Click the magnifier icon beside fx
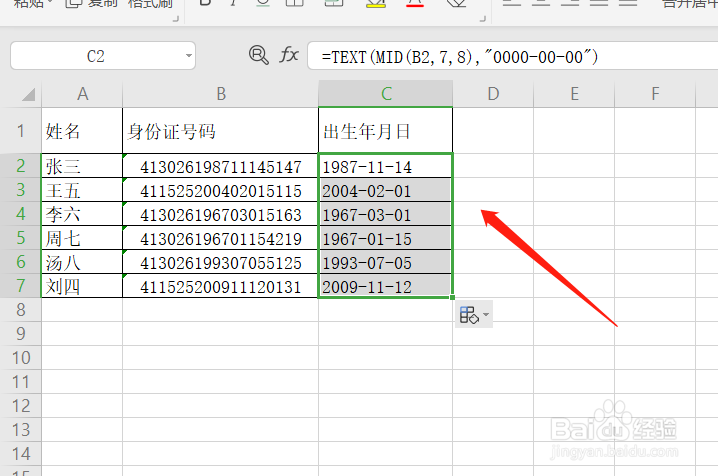This screenshot has width=718, height=476. 259,55
